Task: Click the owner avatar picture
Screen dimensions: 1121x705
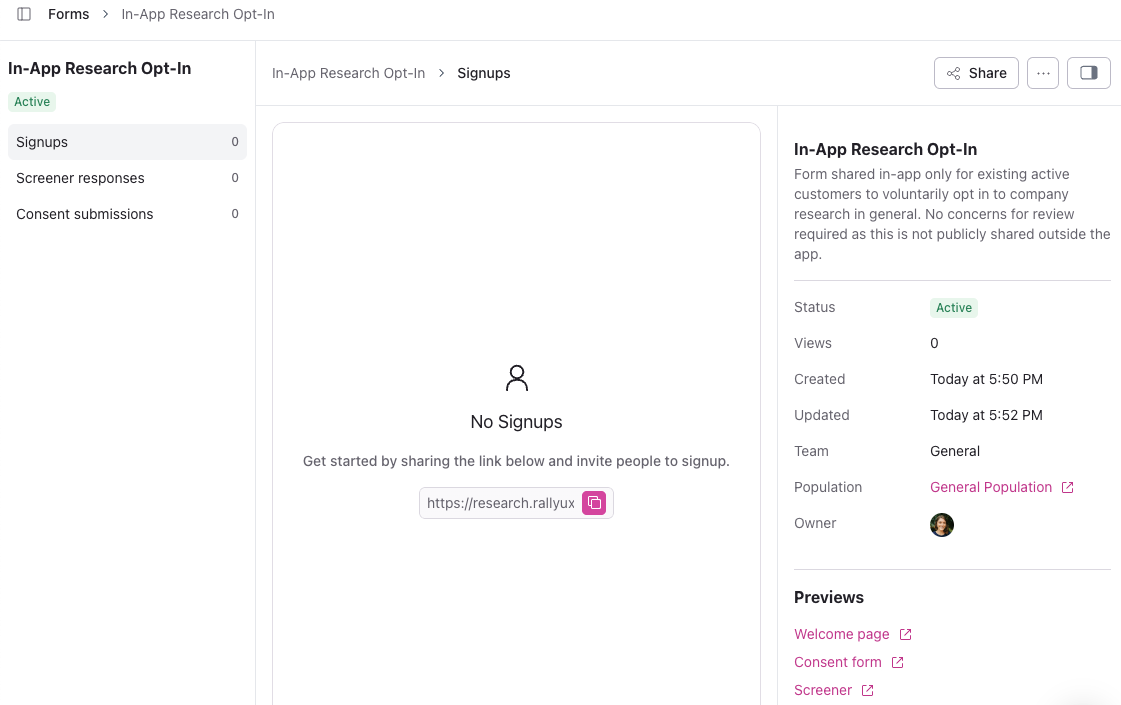Action: click(x=942, y=524)
